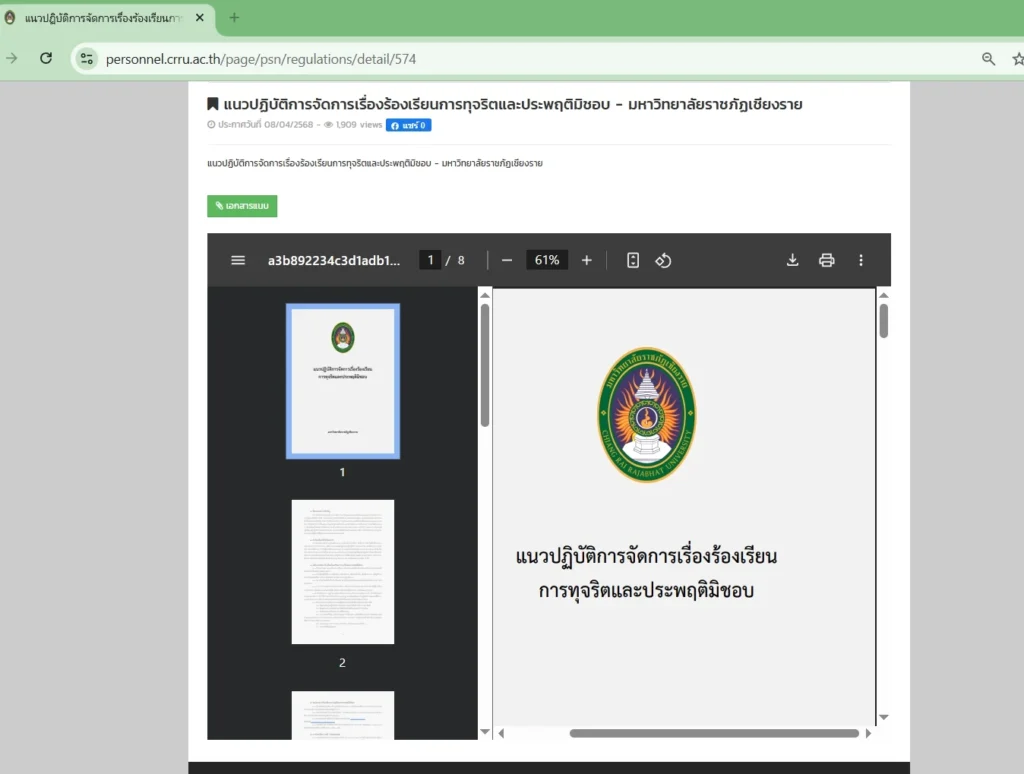
Task: Zoom in with the plus icon
Action: (x=586, y=261)
